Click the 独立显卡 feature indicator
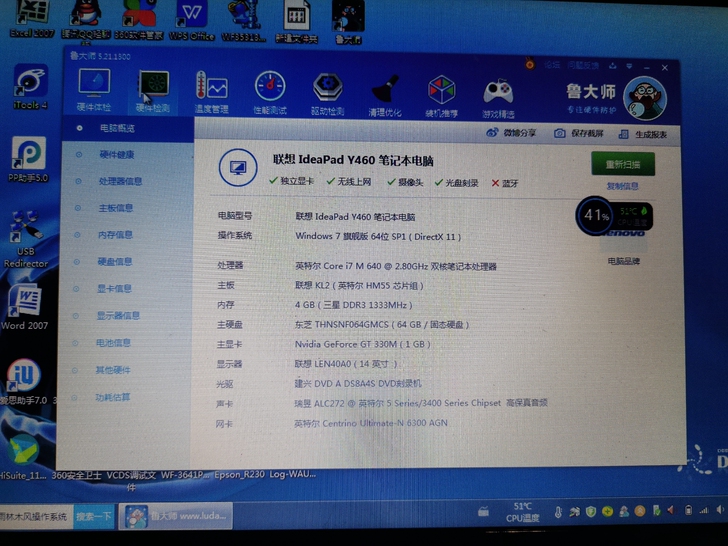Image resolution: width=728 pixels, height=546 pixels. [x=292, y=181]
